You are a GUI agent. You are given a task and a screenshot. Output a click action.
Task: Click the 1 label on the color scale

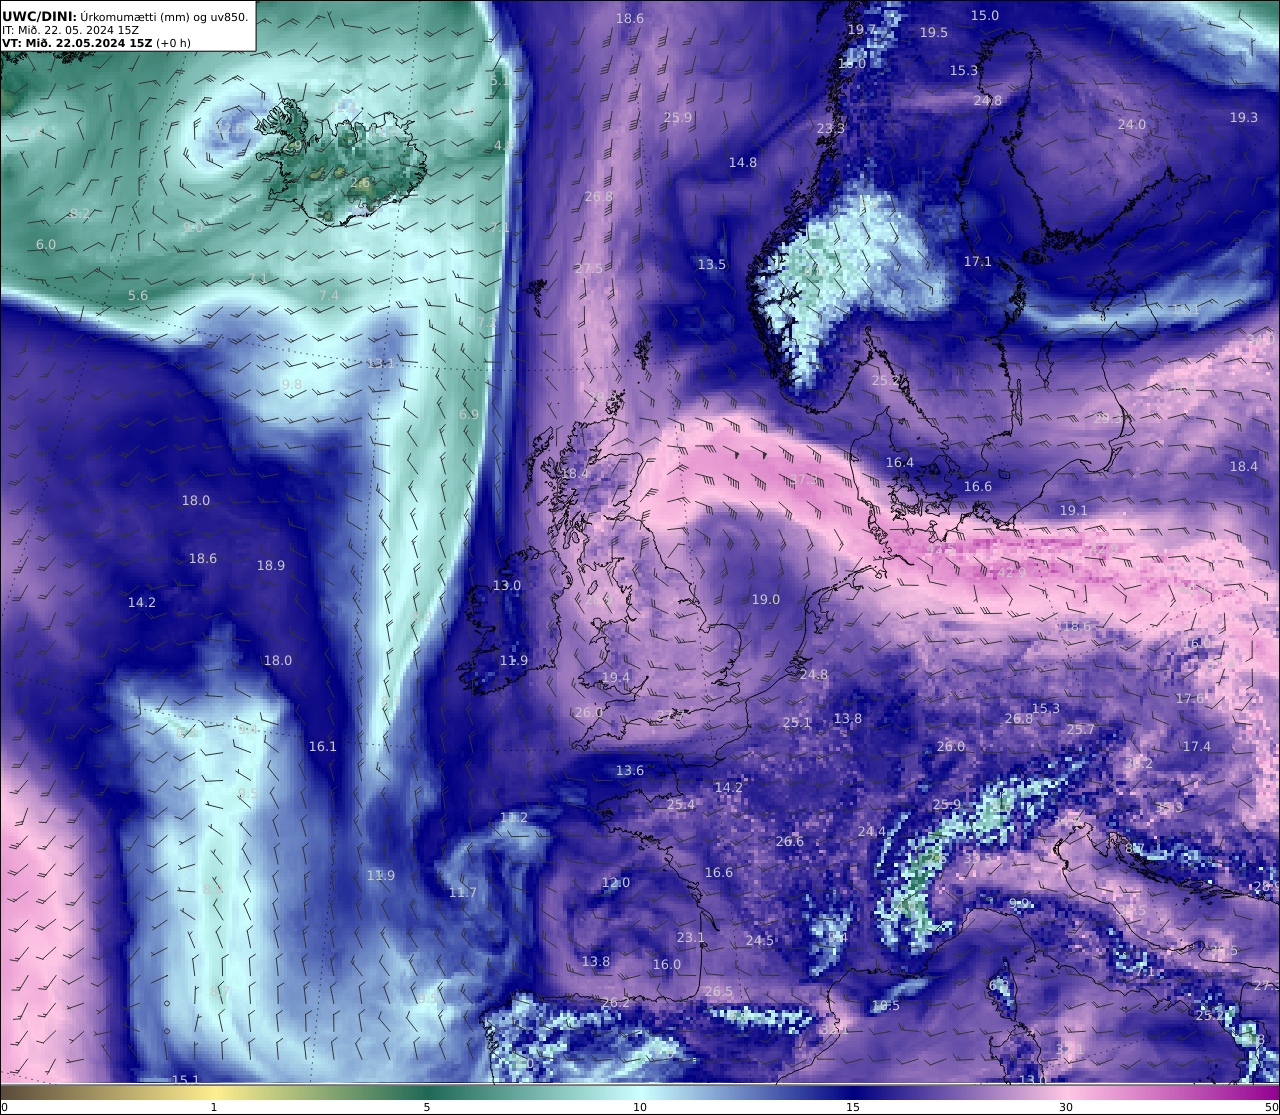pyautogui.click(x=214, y=1107)
